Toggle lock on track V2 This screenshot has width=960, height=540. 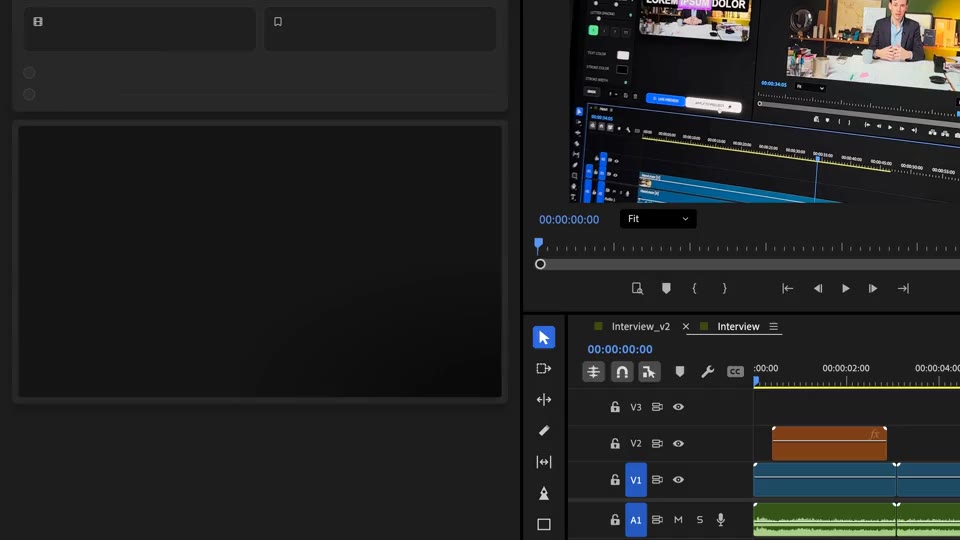pyautogui.click(x=615, y=443)
